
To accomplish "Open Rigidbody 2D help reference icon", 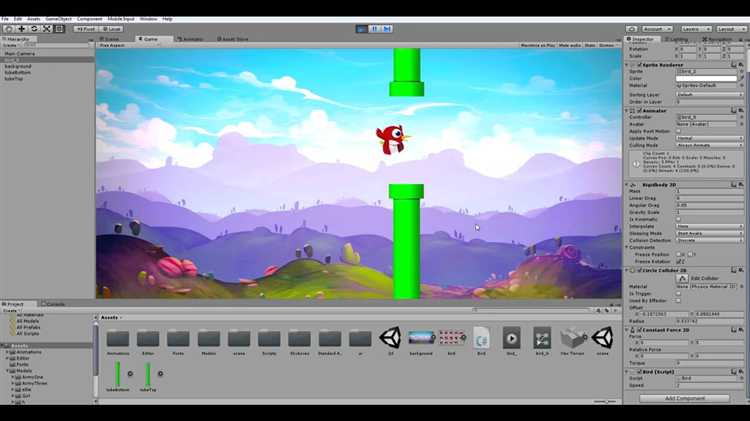I will coord(734,185).
